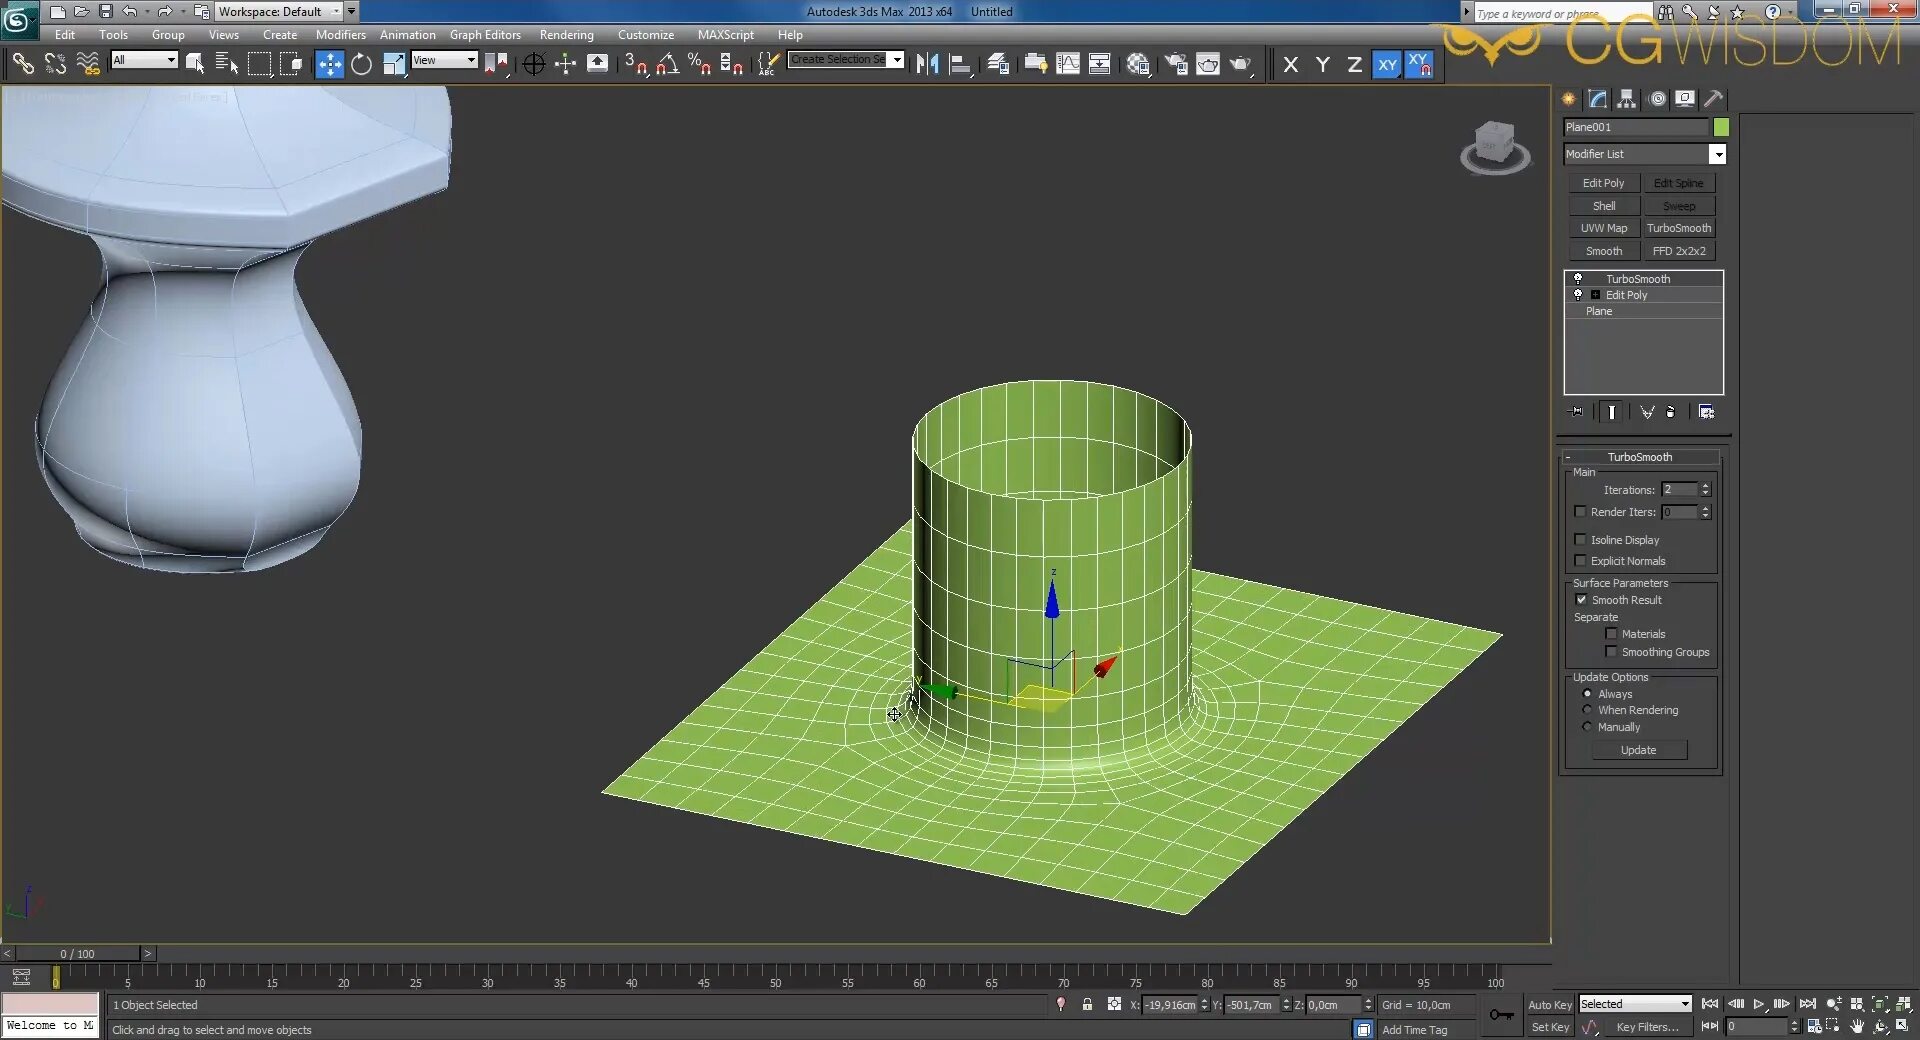Viewport: 1920px width, 1040px height.
Task: Toggle the Angle Snap icon
Action: pyautogui.click(x=667, y=65)
